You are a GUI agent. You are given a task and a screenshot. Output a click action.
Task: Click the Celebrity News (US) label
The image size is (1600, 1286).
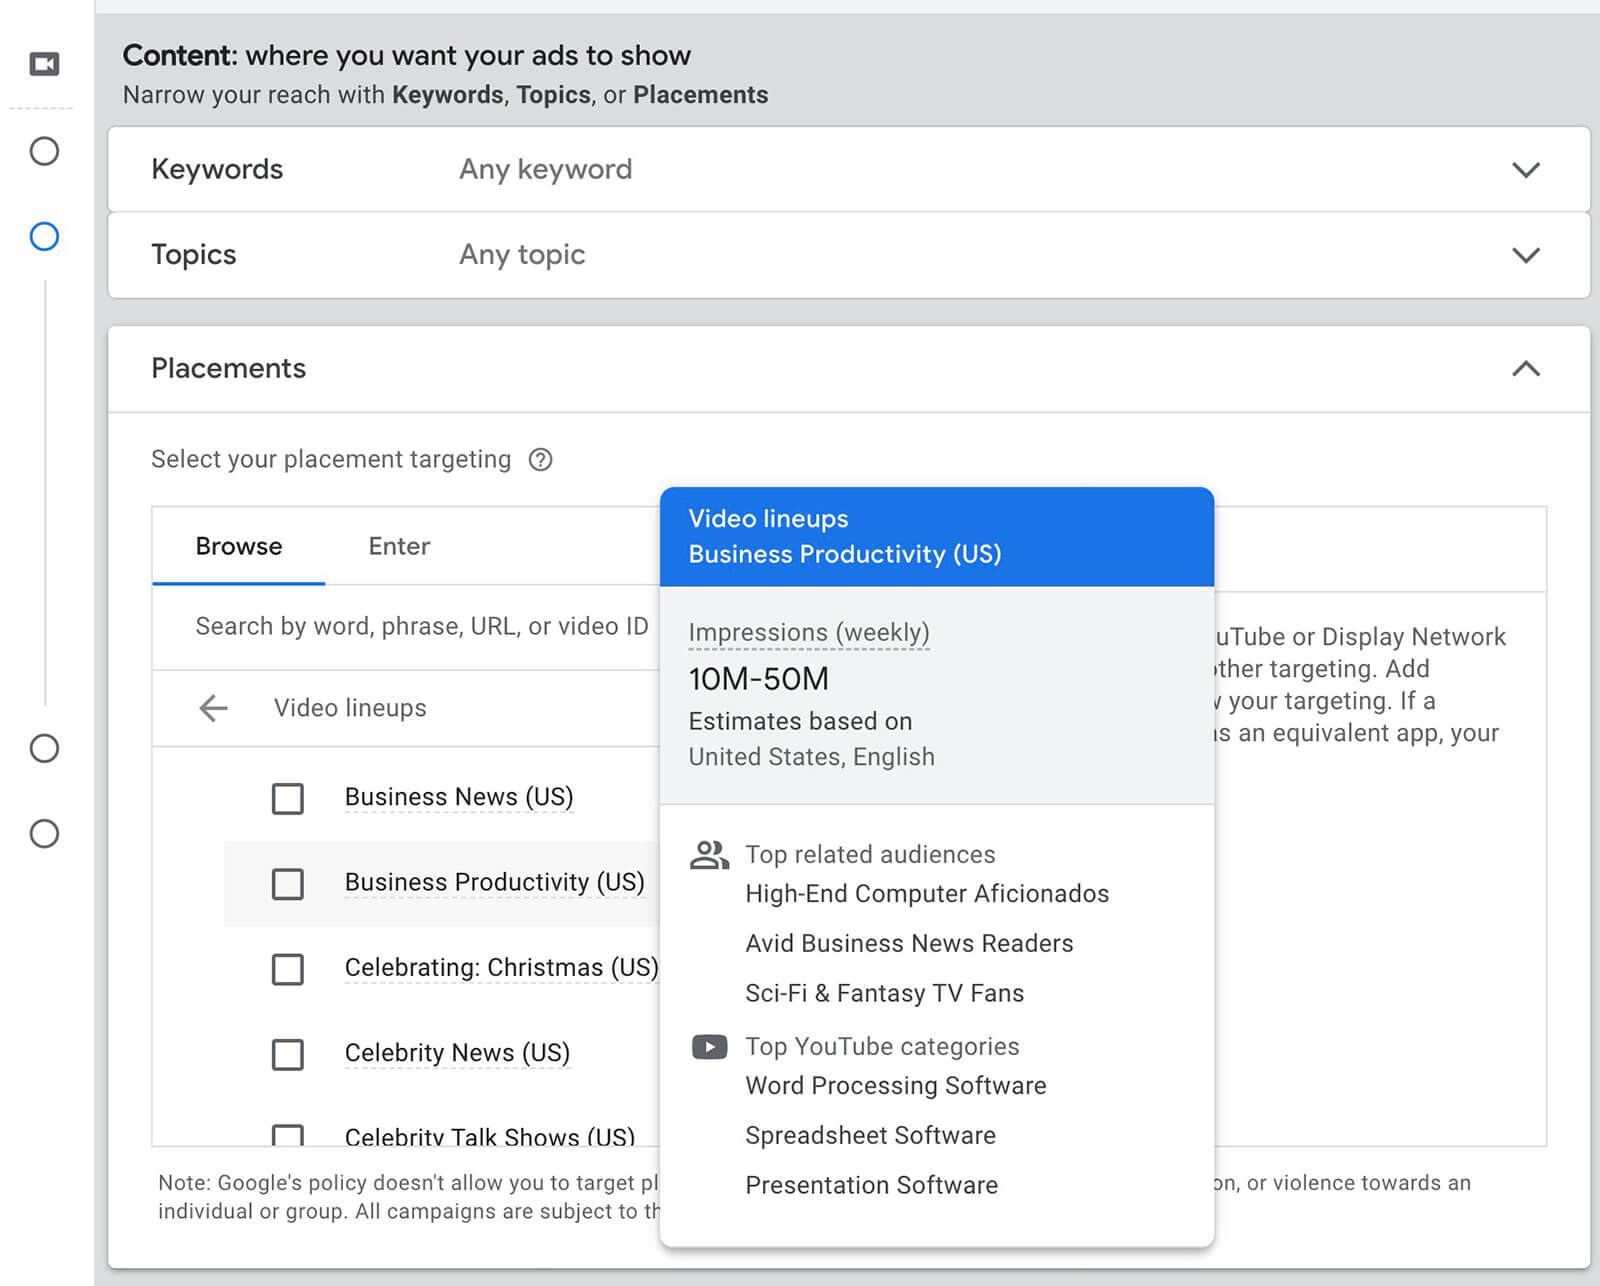pyautogui.click(x=457, y=1053)
